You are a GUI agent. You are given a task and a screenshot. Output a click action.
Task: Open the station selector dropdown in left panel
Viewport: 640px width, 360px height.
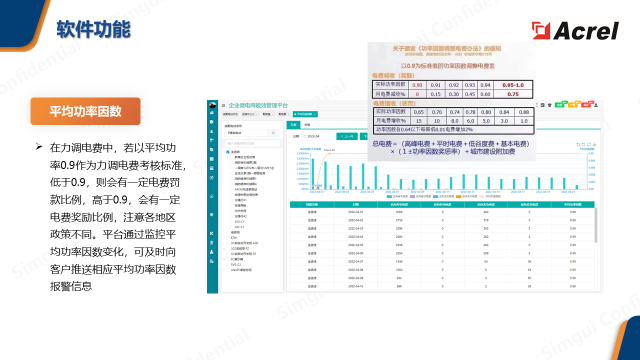click(x=247, y=133)
